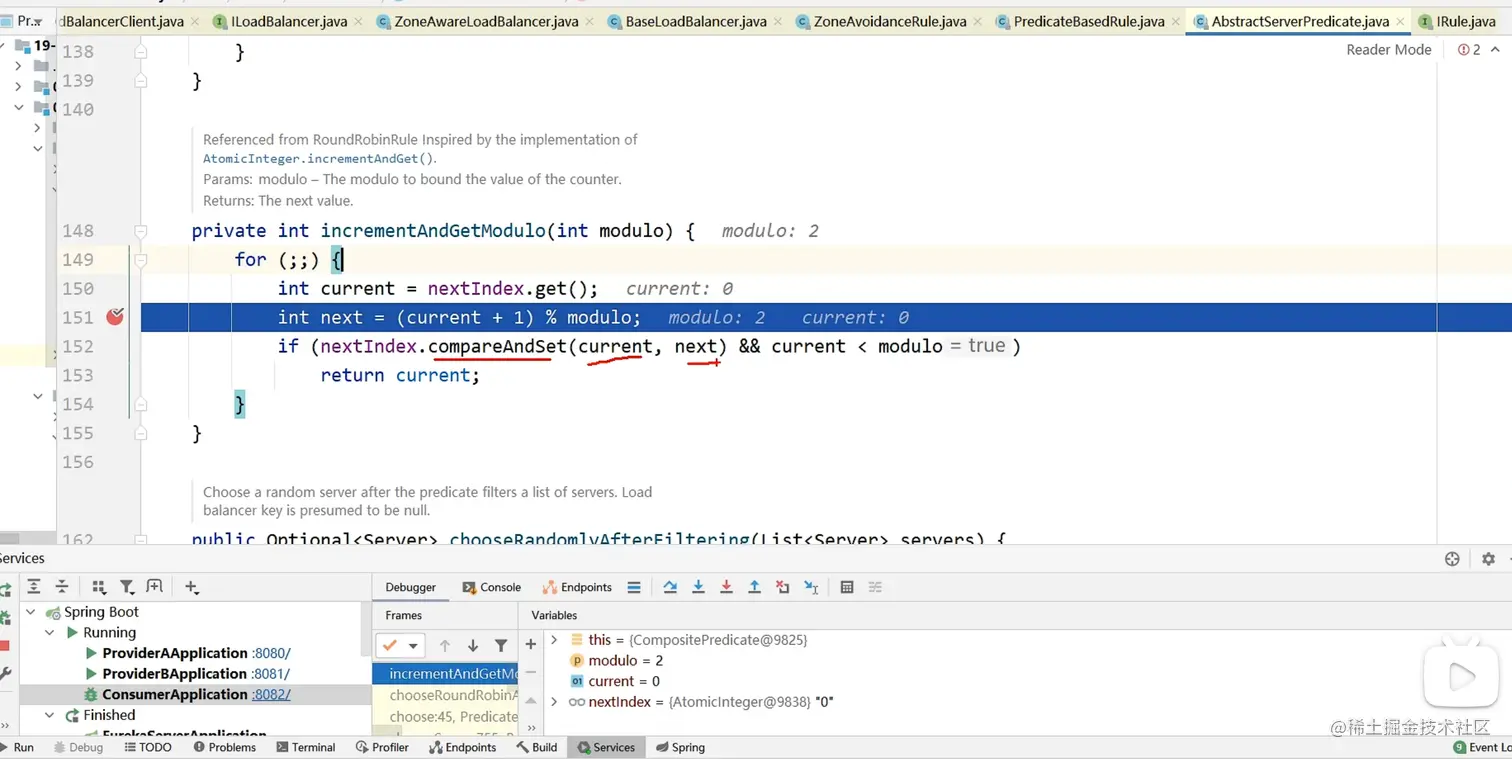Screen dimensions: 1512x759
Task: Expand the 'this' variable
Action: tap(555, 639)
